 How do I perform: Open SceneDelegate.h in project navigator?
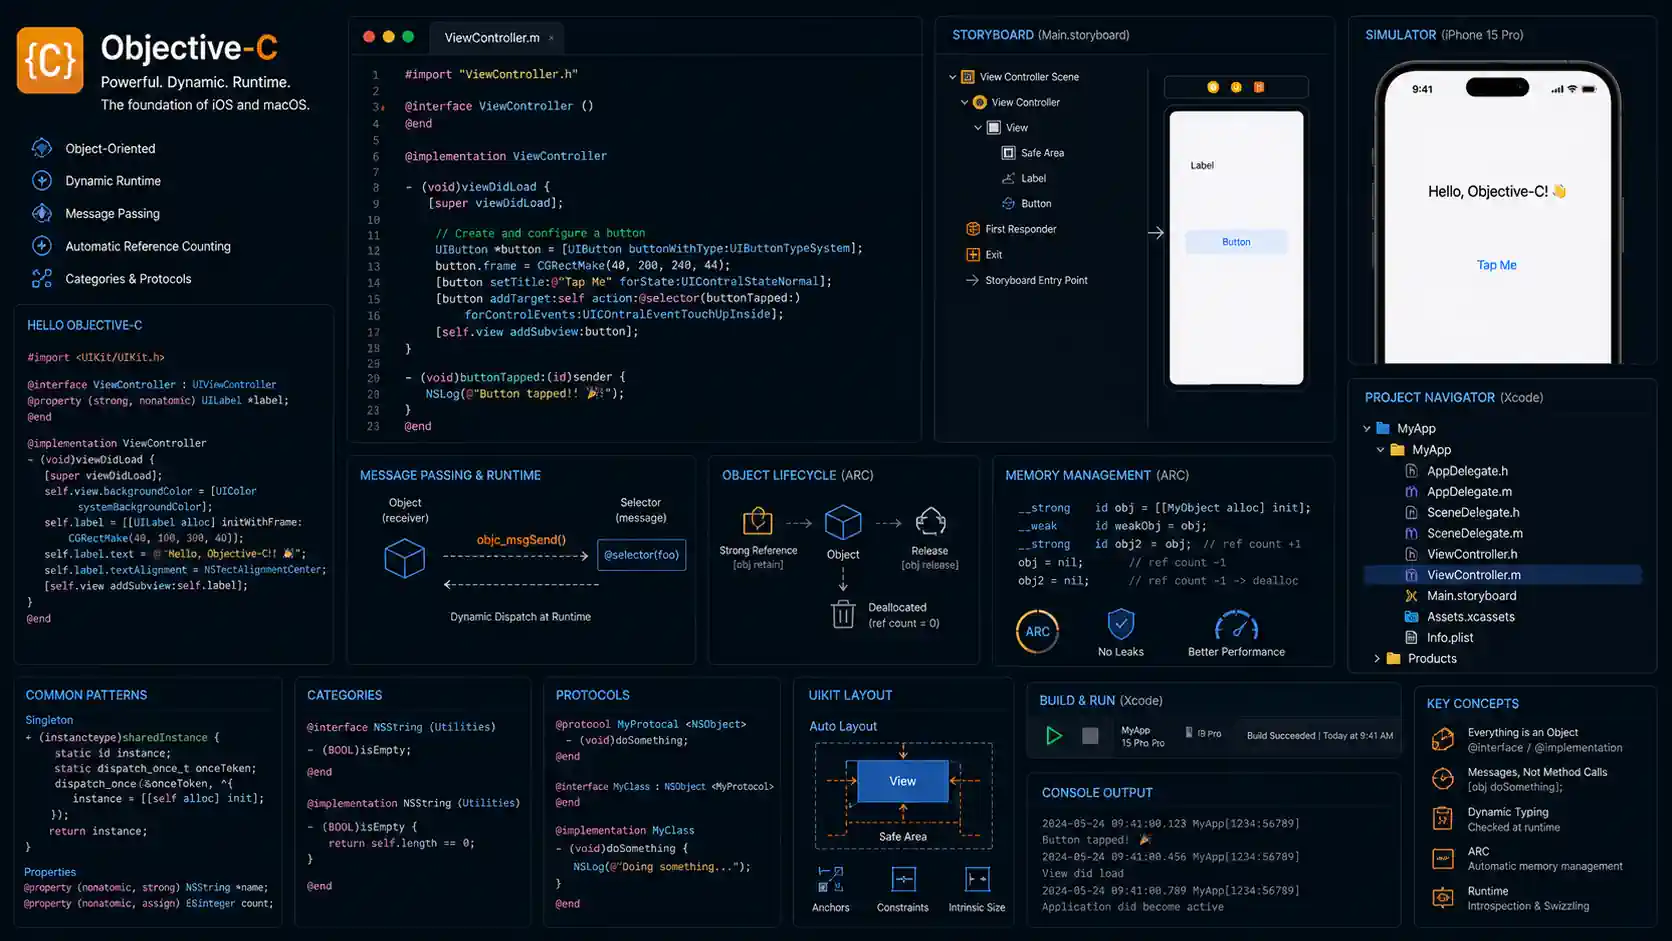click(1473, 513)
